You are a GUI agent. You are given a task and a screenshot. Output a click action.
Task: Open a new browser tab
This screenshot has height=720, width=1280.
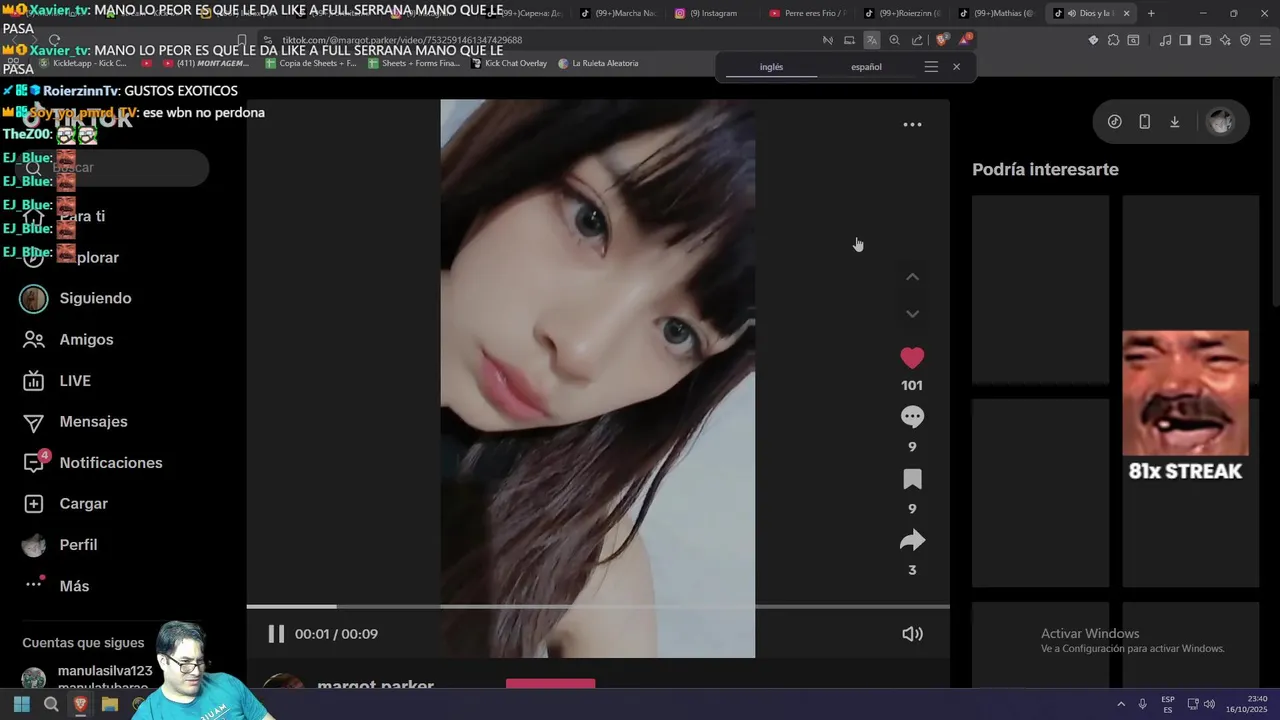coord(1151,13)
